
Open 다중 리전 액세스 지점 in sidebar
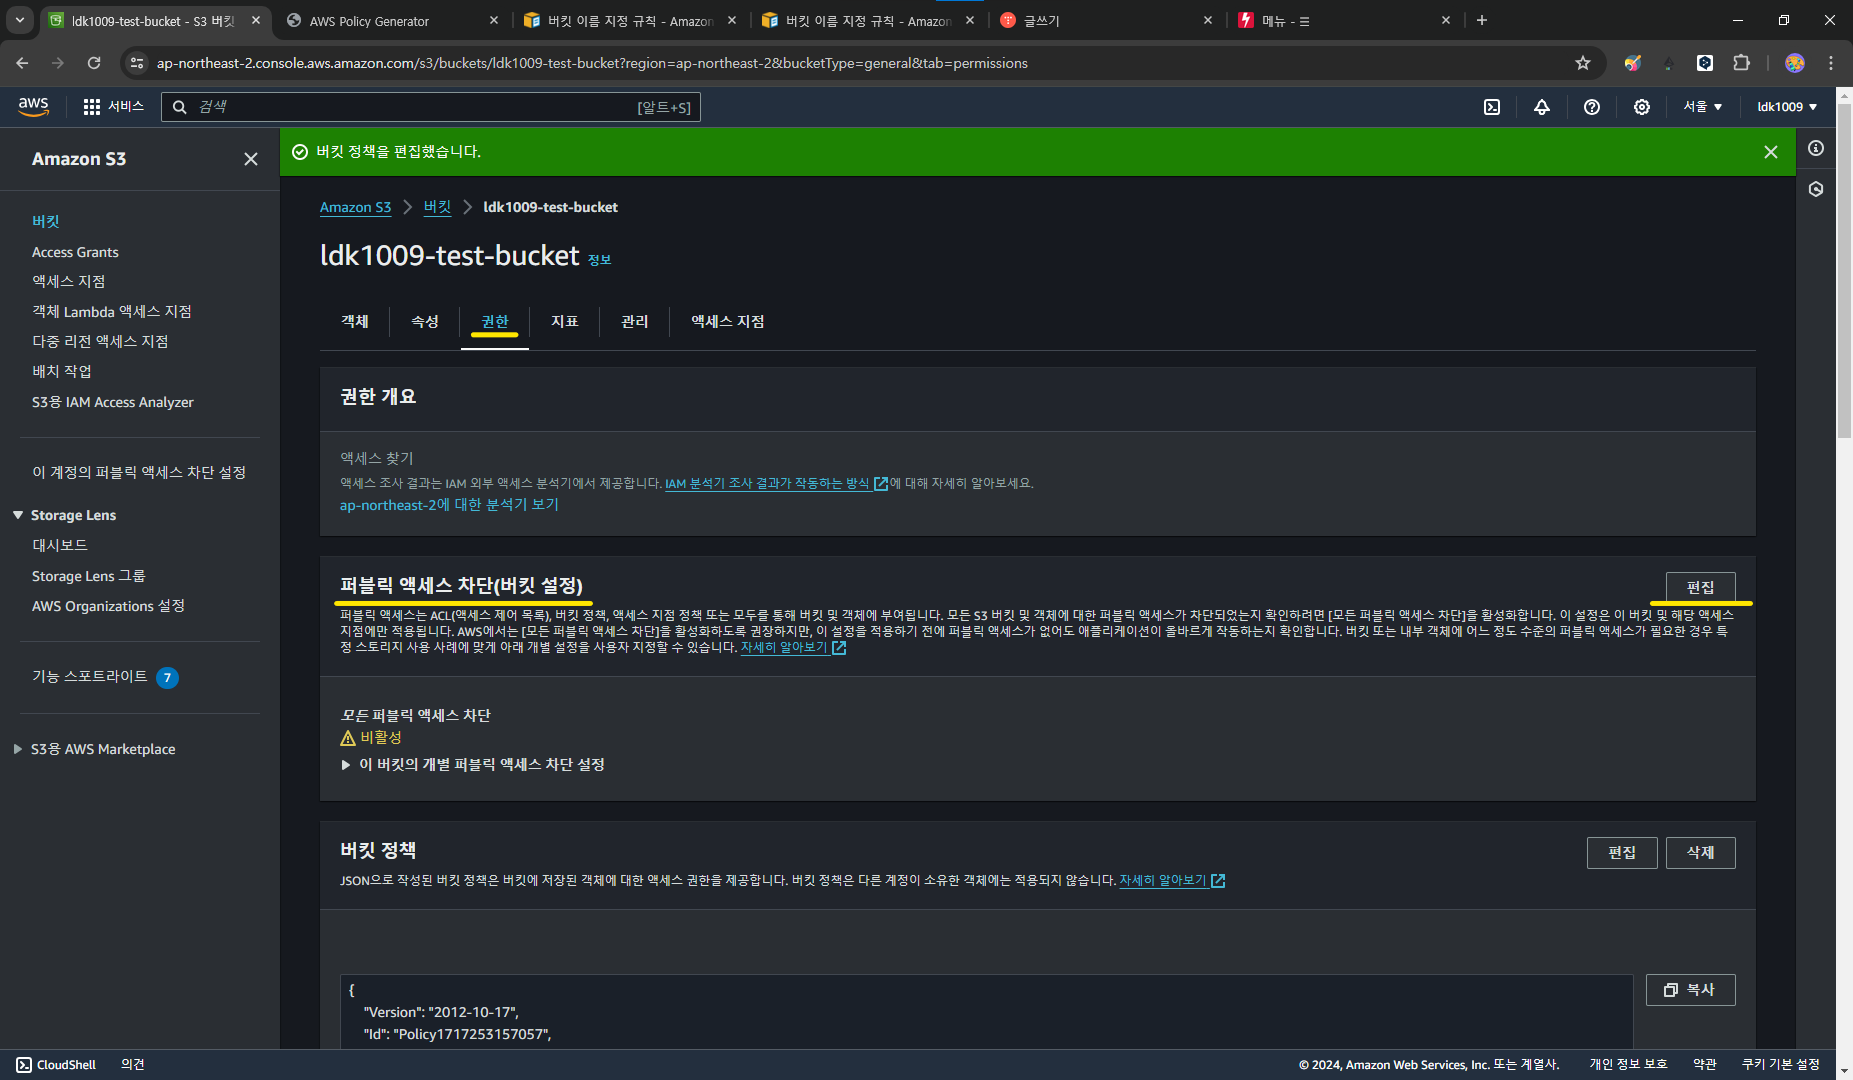coord(100,342)
